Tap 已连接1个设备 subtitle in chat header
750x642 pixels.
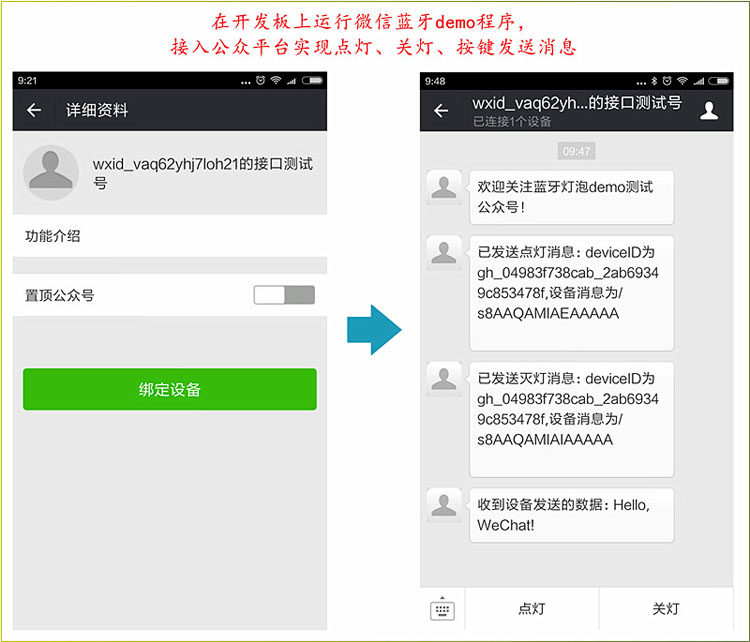coord(512,122)
